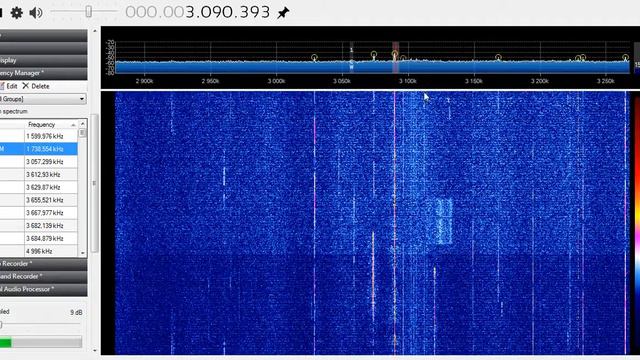Viewport: 640px width, 360px height.
Task: Click frequency list scrollbar up arrow
Action: coord(82,124)
